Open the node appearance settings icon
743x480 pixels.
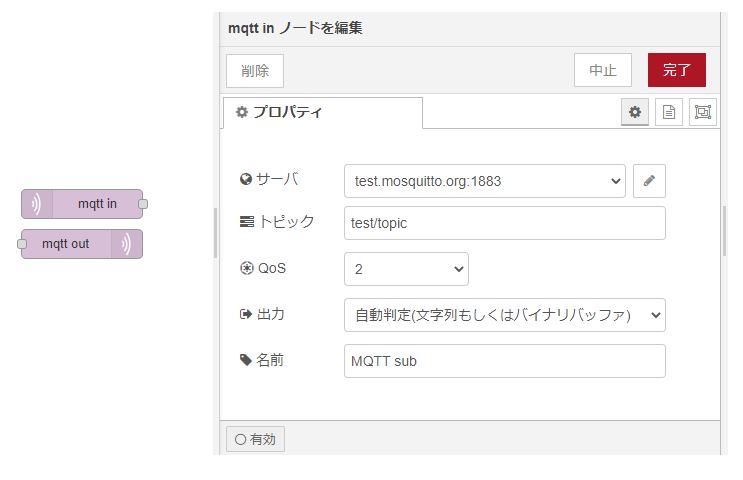[x=703, y=113]
